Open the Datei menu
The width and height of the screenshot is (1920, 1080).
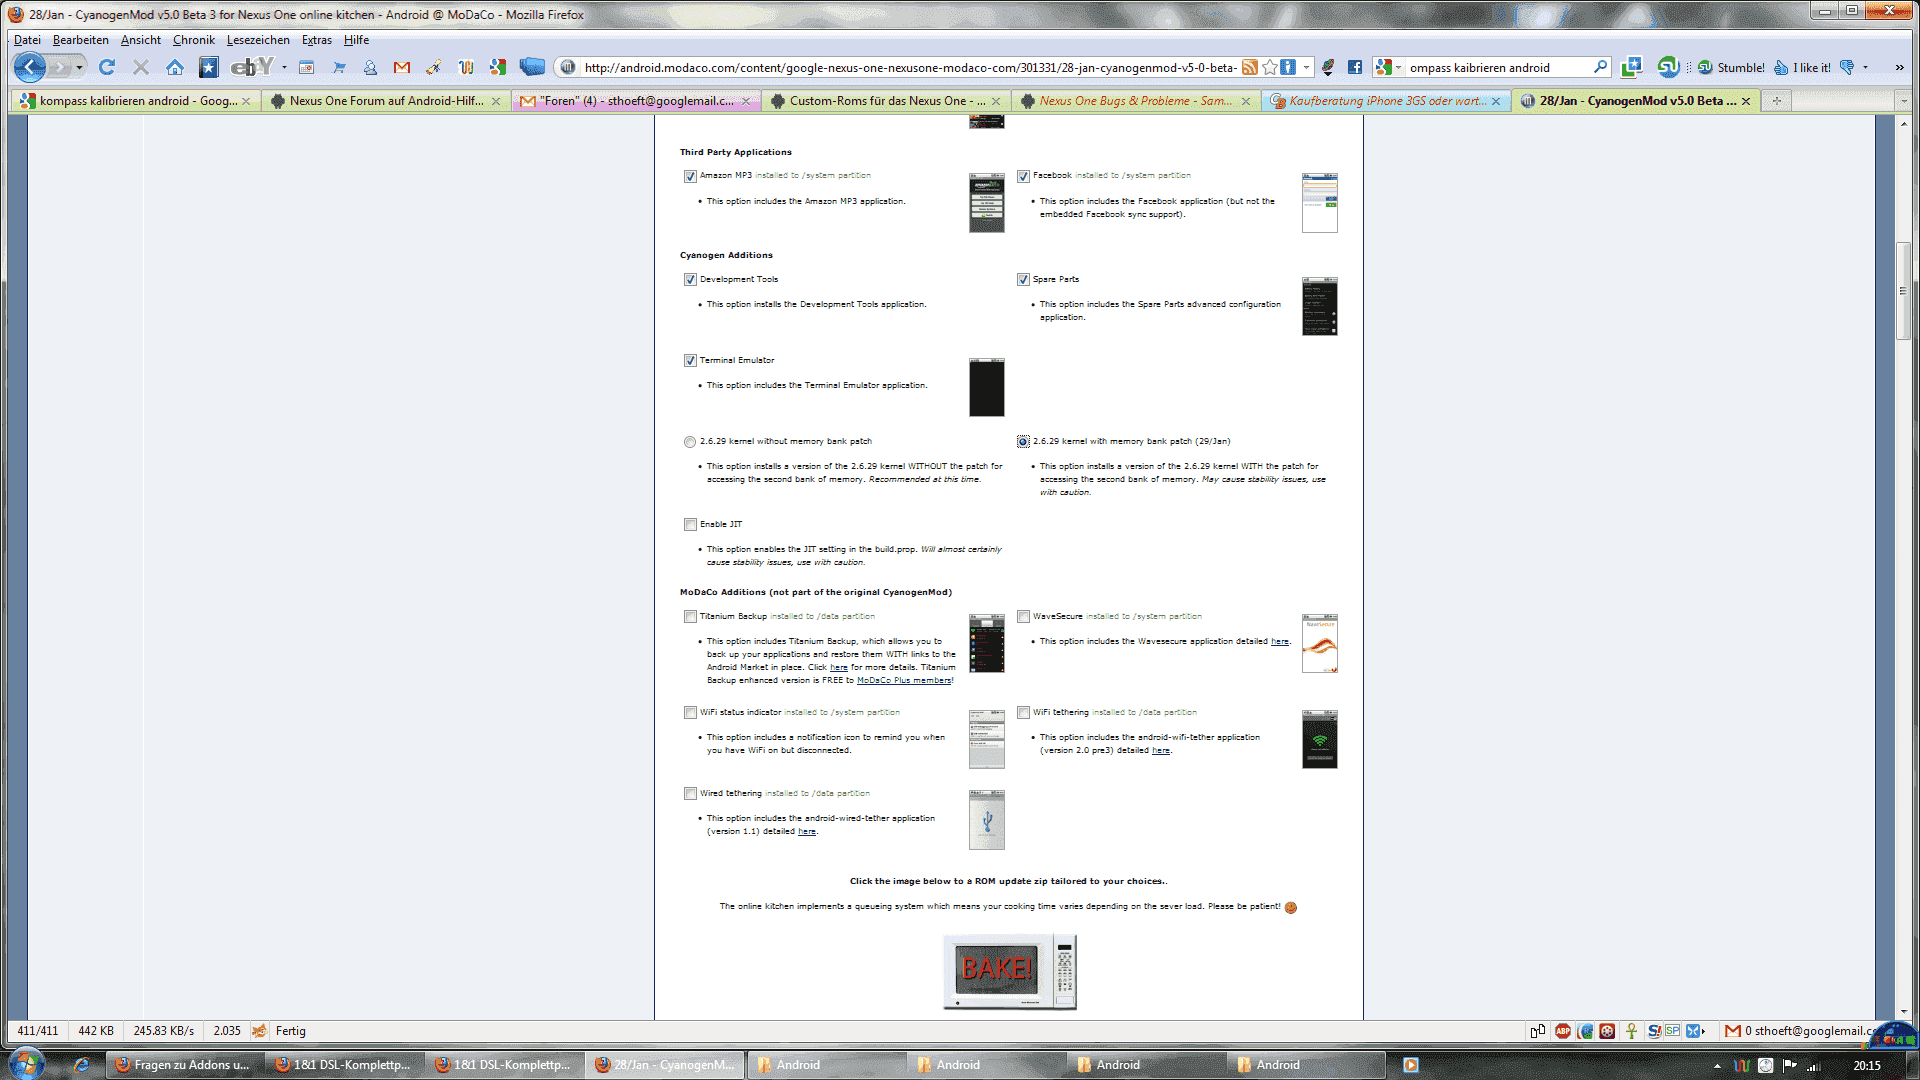(x=27, y=40)
